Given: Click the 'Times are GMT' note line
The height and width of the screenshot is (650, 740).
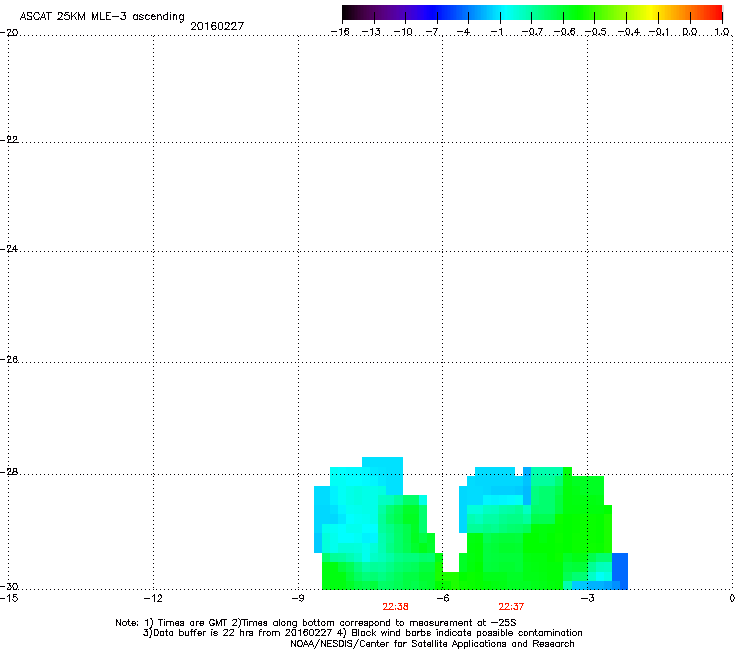Looking at the screenshot, I should click(x=316, y=623).
